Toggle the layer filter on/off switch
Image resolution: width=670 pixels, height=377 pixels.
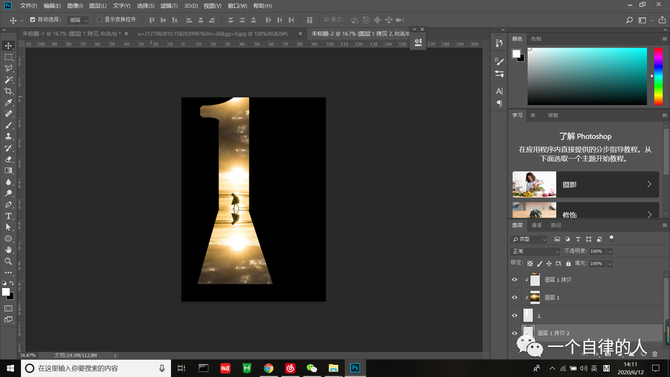point(611,238)
